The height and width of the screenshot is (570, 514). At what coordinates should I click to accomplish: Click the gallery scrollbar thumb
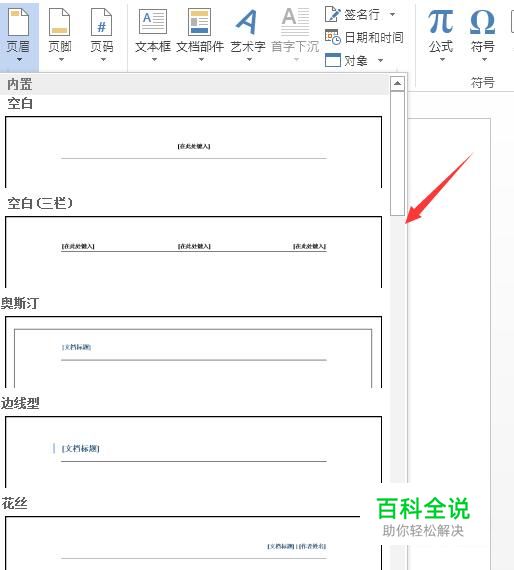tap(397, 153)
